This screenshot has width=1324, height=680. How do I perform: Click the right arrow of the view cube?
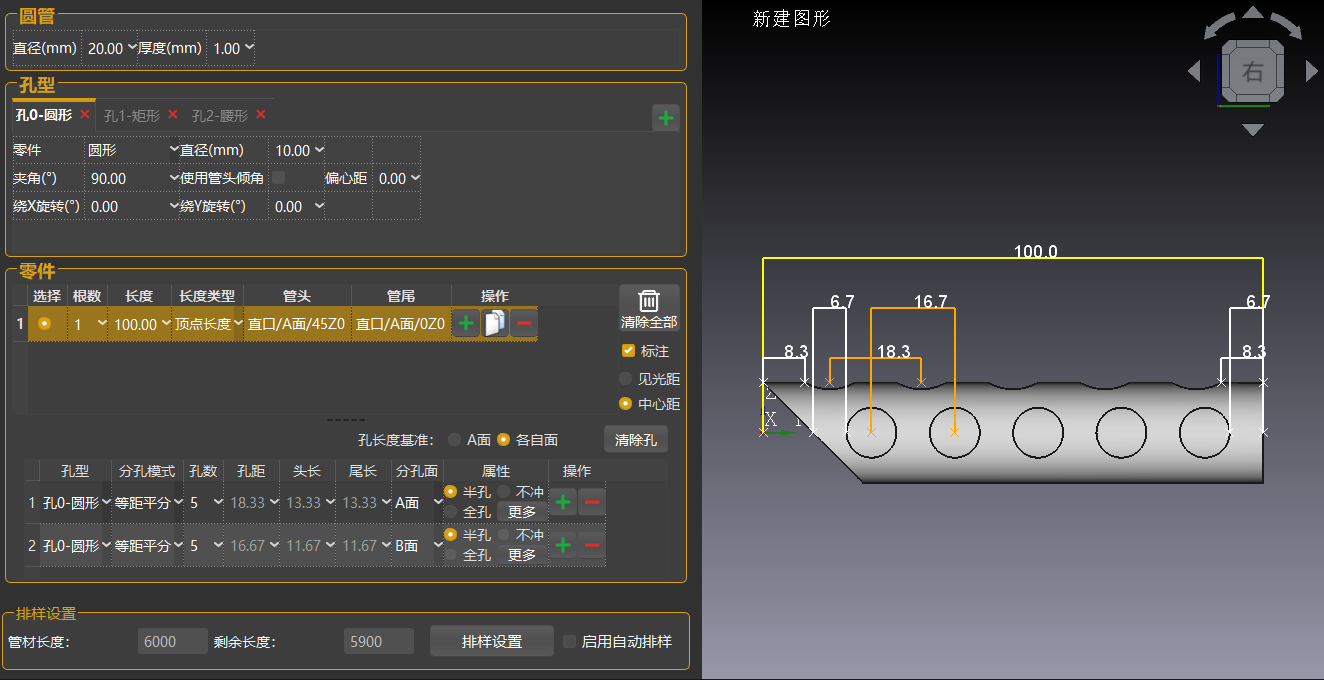coord(1312,71)
